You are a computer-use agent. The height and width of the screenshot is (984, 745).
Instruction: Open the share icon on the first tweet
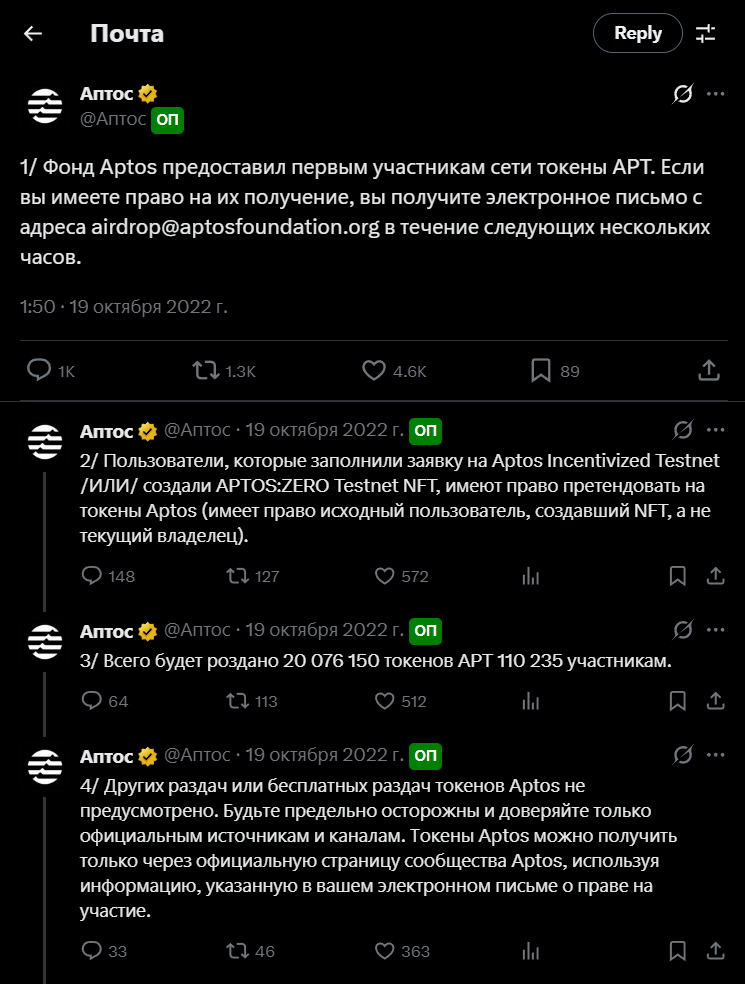pyautogui.click(x=709, y=370)
